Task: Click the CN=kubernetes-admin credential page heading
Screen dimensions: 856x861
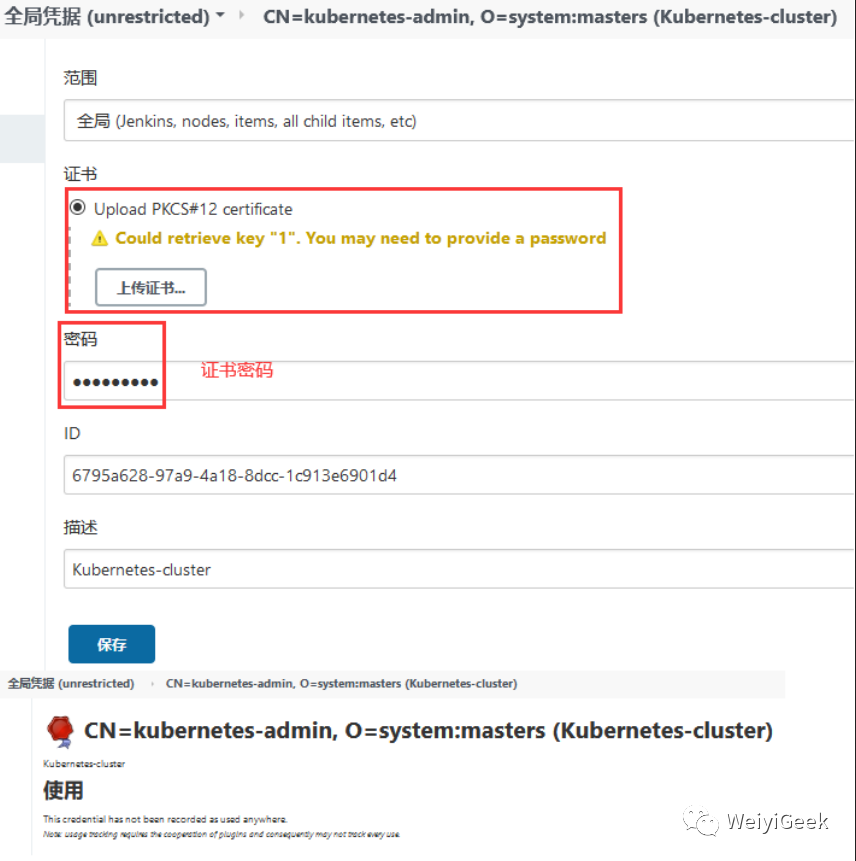Action: [428, 731]
